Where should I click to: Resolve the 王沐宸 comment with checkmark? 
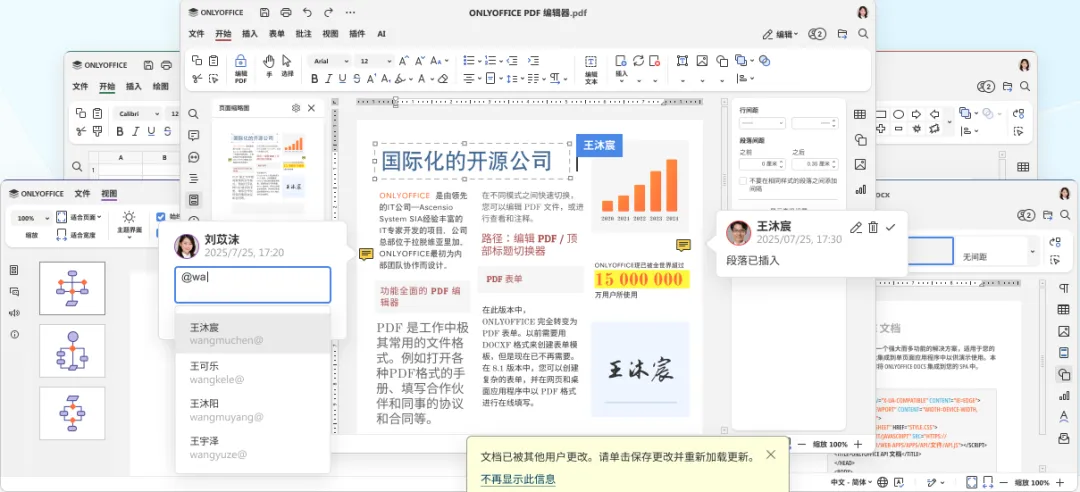[891, 227]
